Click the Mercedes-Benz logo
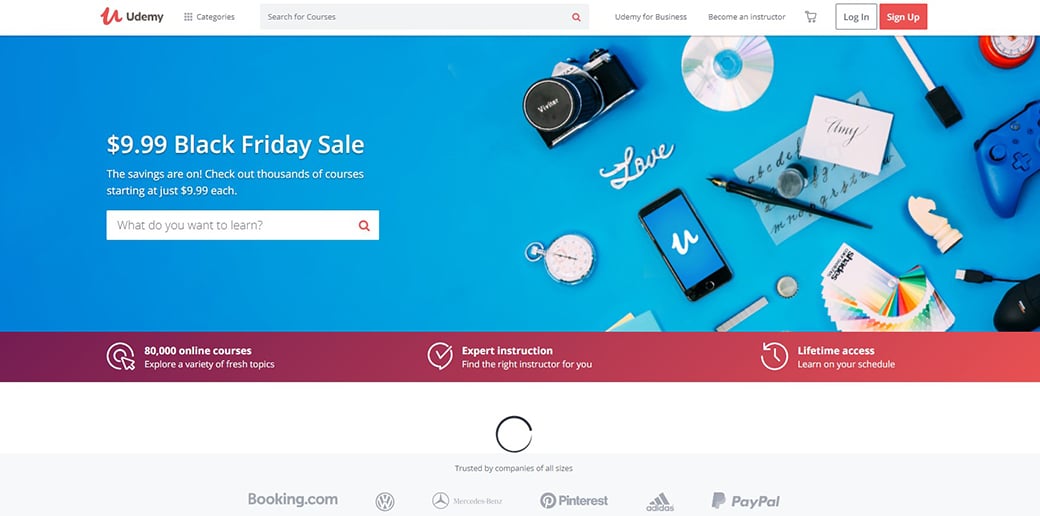The width and height of the screenshot is (1040, 516). [x=467, y=501]
